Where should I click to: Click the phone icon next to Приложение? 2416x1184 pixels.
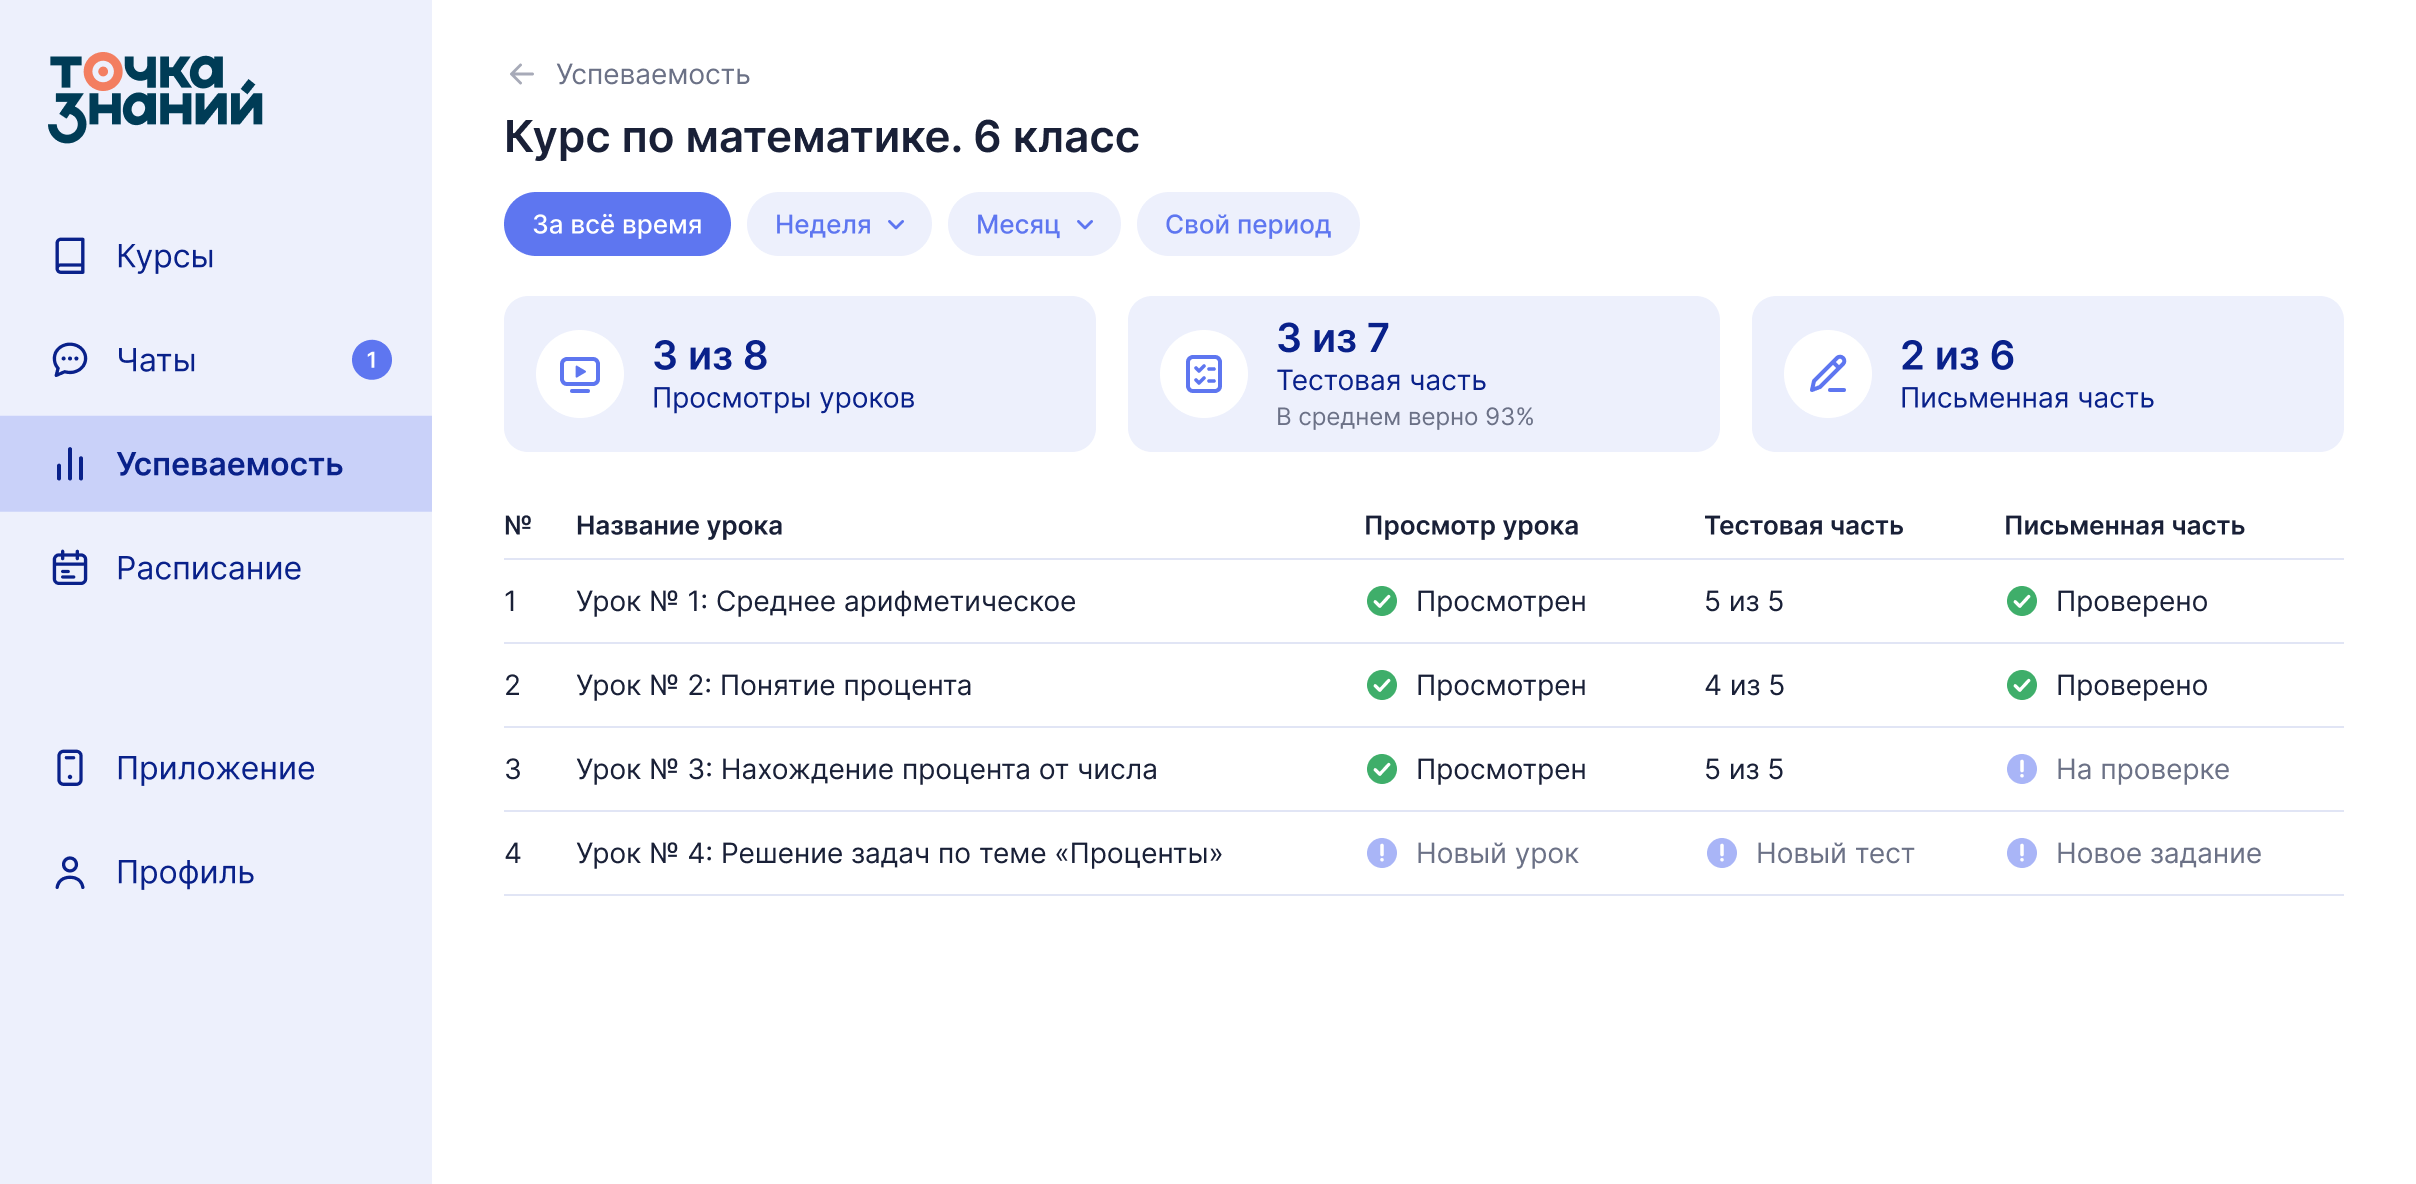pyautogui.click(x=70, y=768)
